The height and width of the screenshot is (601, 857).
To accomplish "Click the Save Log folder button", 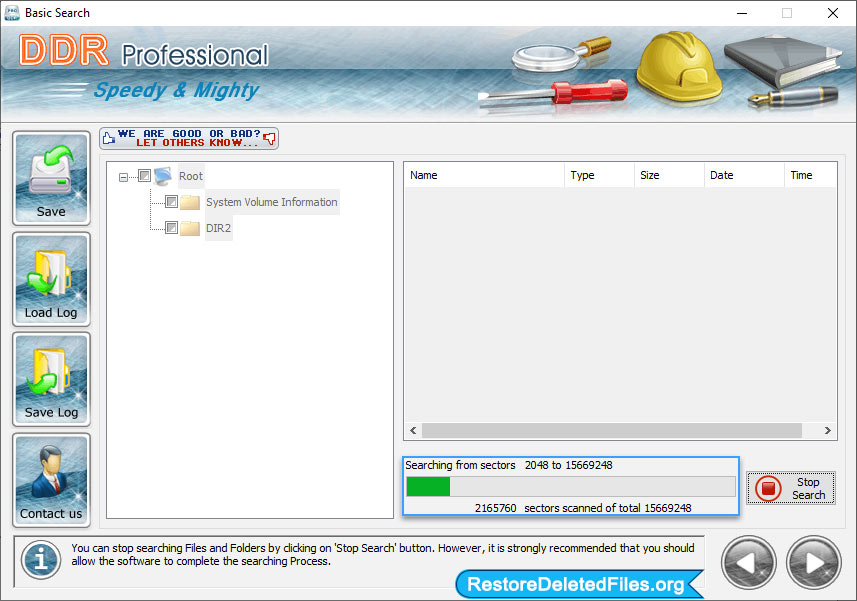I will pos(51,379).
